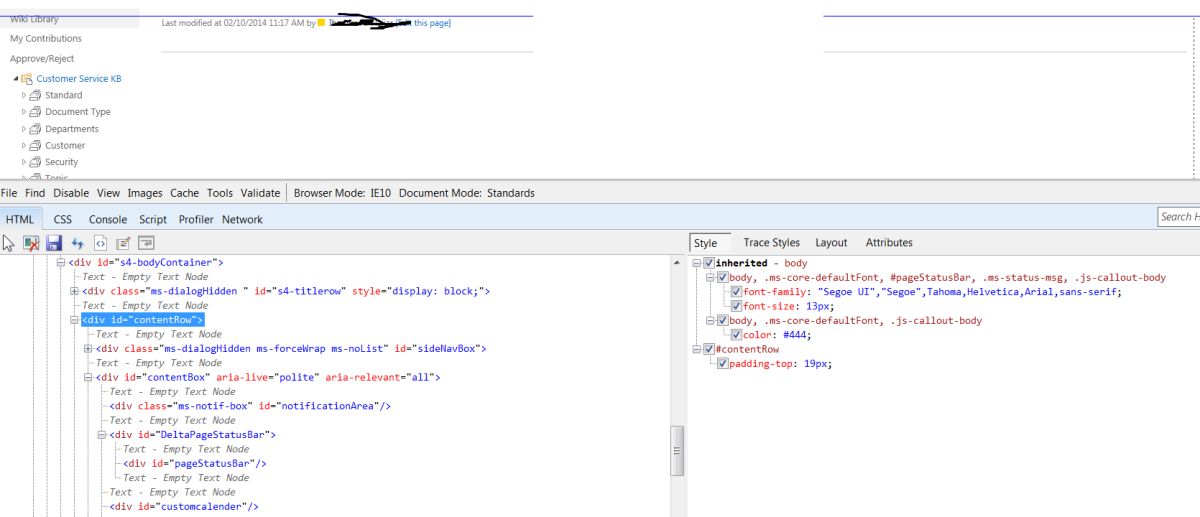Collapse the contentRow div node
The height and width of the screenshot is (517, 1200).
(x=74, y=320)
